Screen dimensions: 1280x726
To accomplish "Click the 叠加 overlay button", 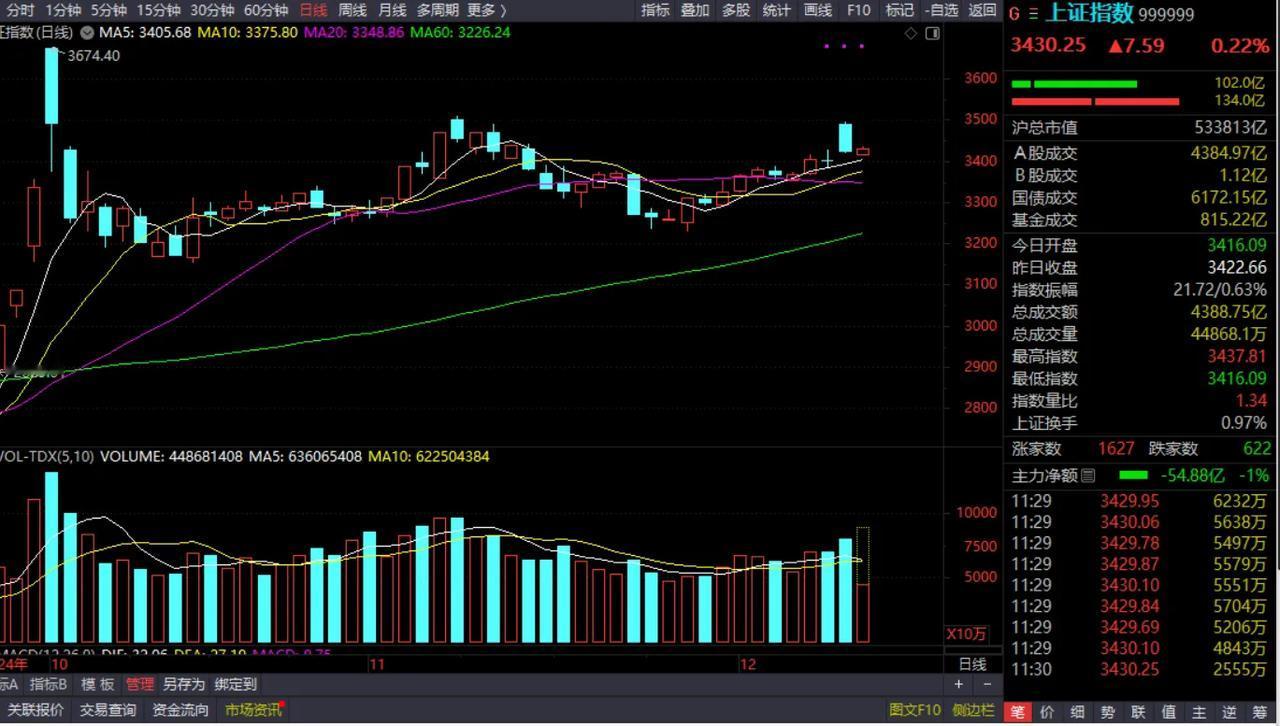I will point(695,10).
